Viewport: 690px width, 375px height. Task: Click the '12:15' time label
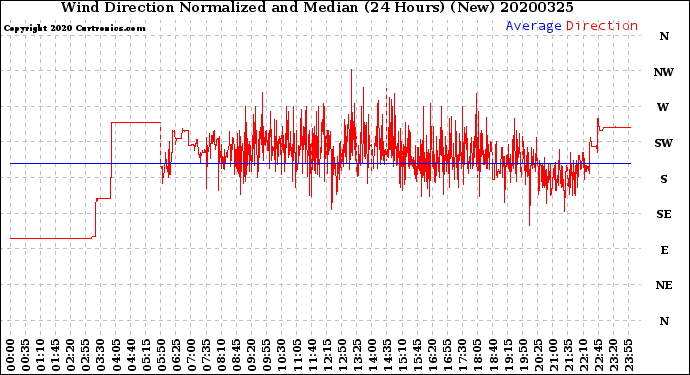coord(327,355)
